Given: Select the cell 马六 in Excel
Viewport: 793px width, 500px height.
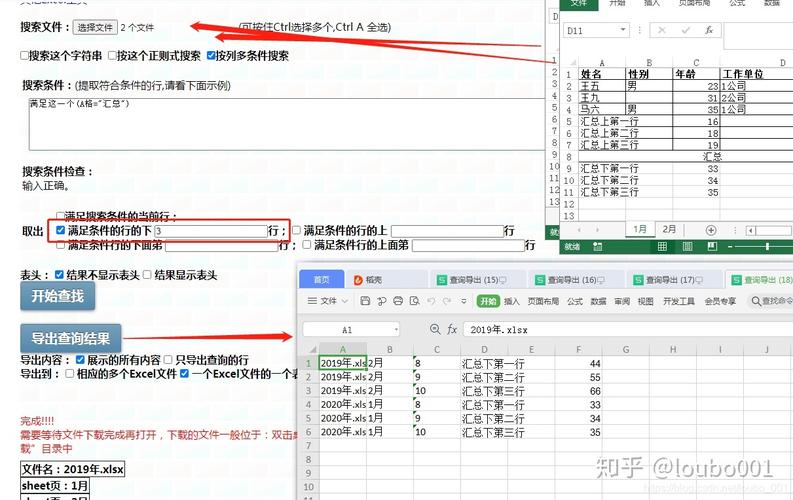Looking at the screenshot, I should point(602,109).
